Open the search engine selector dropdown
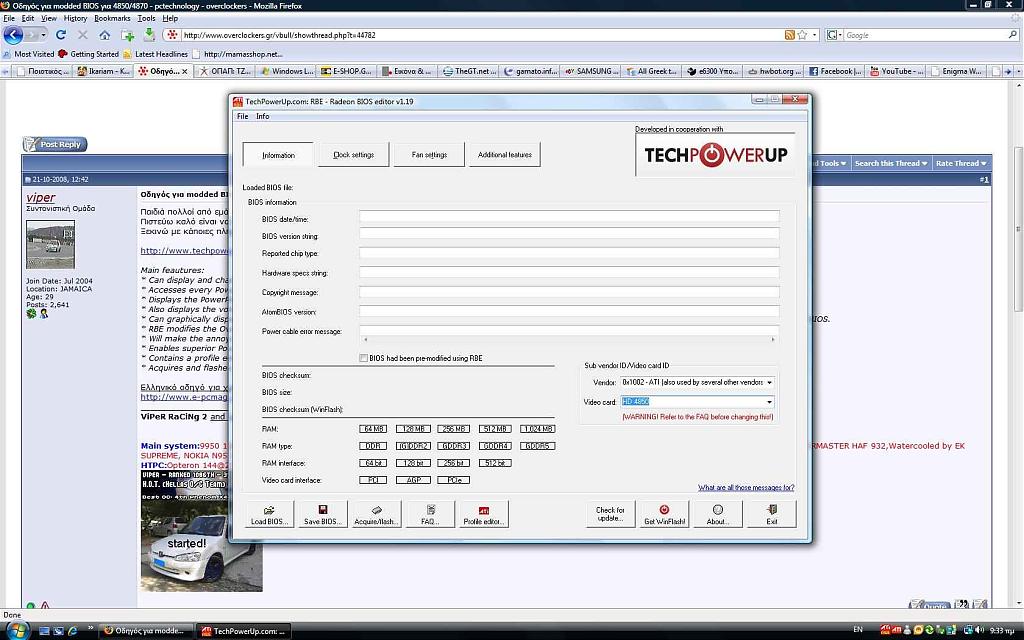This screenshot has height=640, width=1024. click(x=835, y=35)
